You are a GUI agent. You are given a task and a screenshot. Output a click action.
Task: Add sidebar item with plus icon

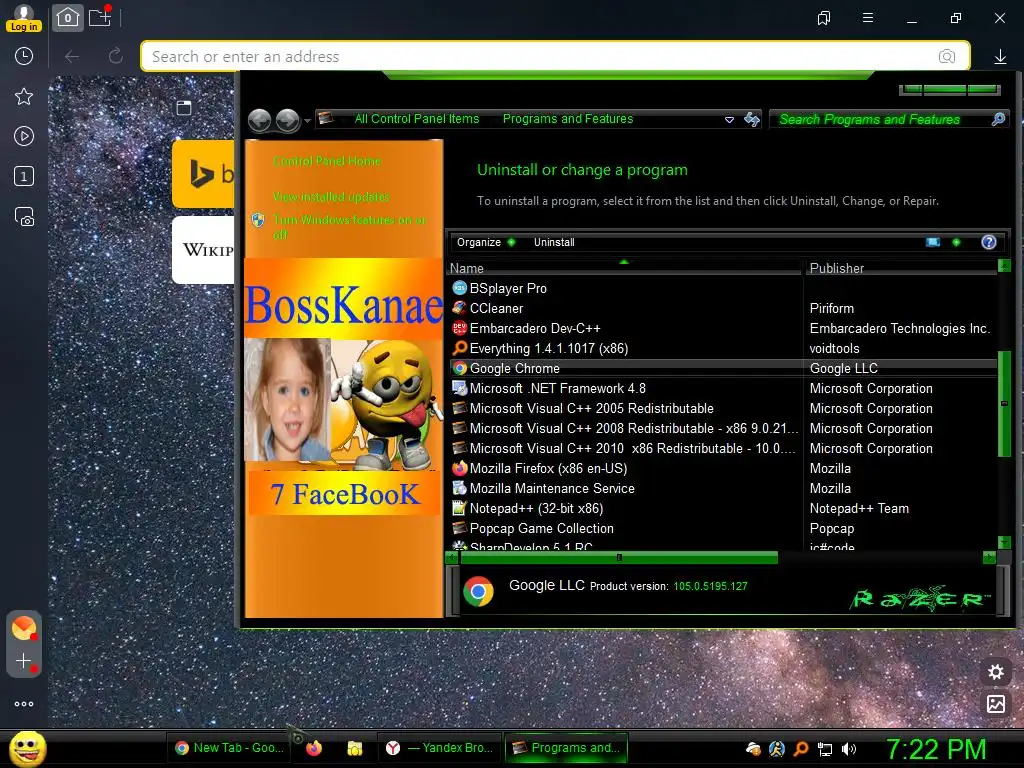24,661
